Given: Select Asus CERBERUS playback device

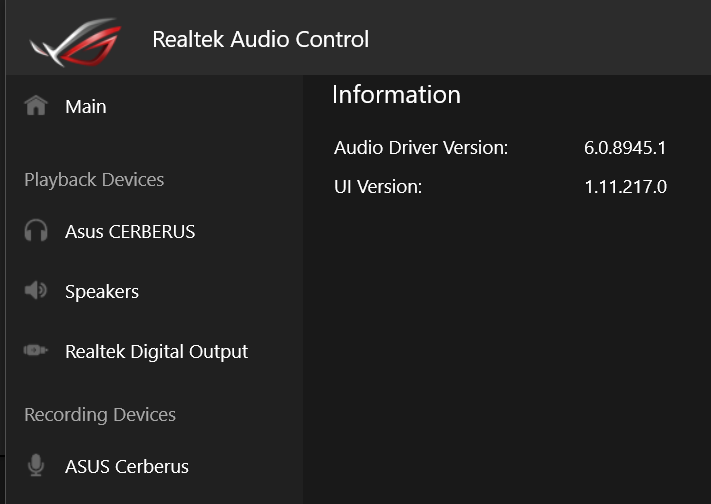Looking at the screenshot, I should (x=130, y=232).
